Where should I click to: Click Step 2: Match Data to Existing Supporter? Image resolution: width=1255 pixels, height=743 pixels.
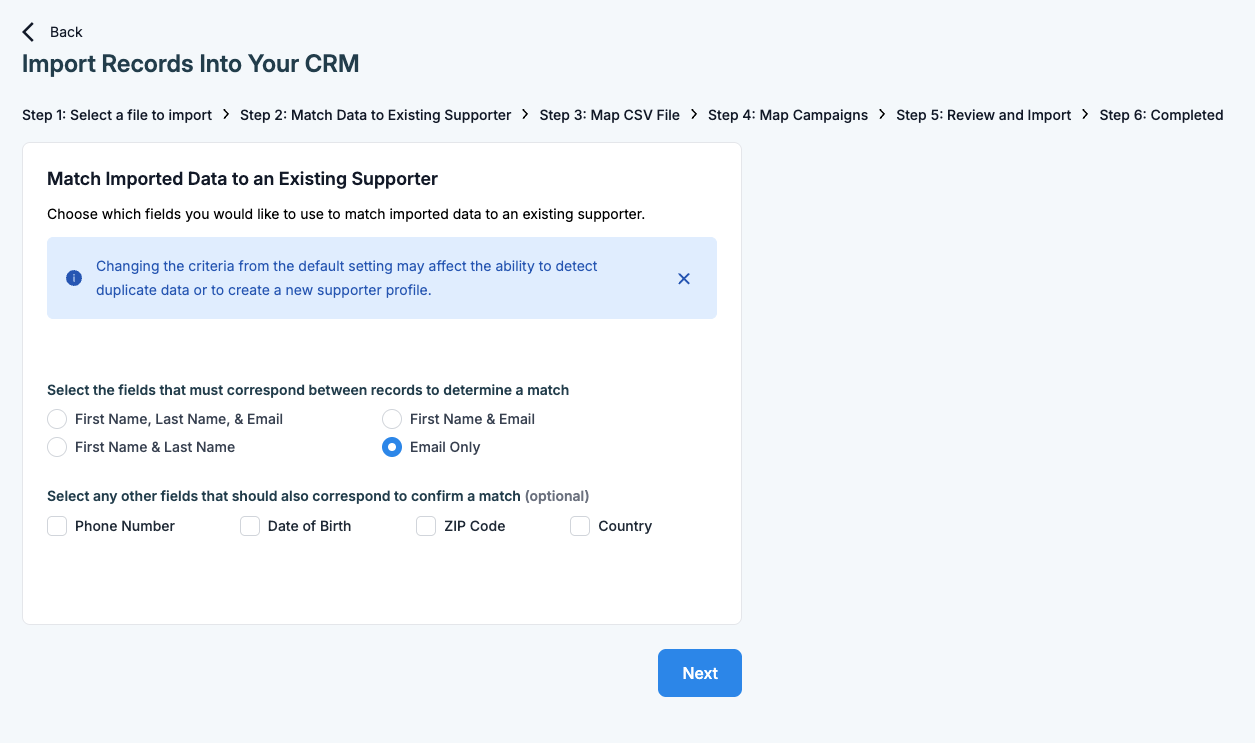pyautogui.click(x=376, y=115)
